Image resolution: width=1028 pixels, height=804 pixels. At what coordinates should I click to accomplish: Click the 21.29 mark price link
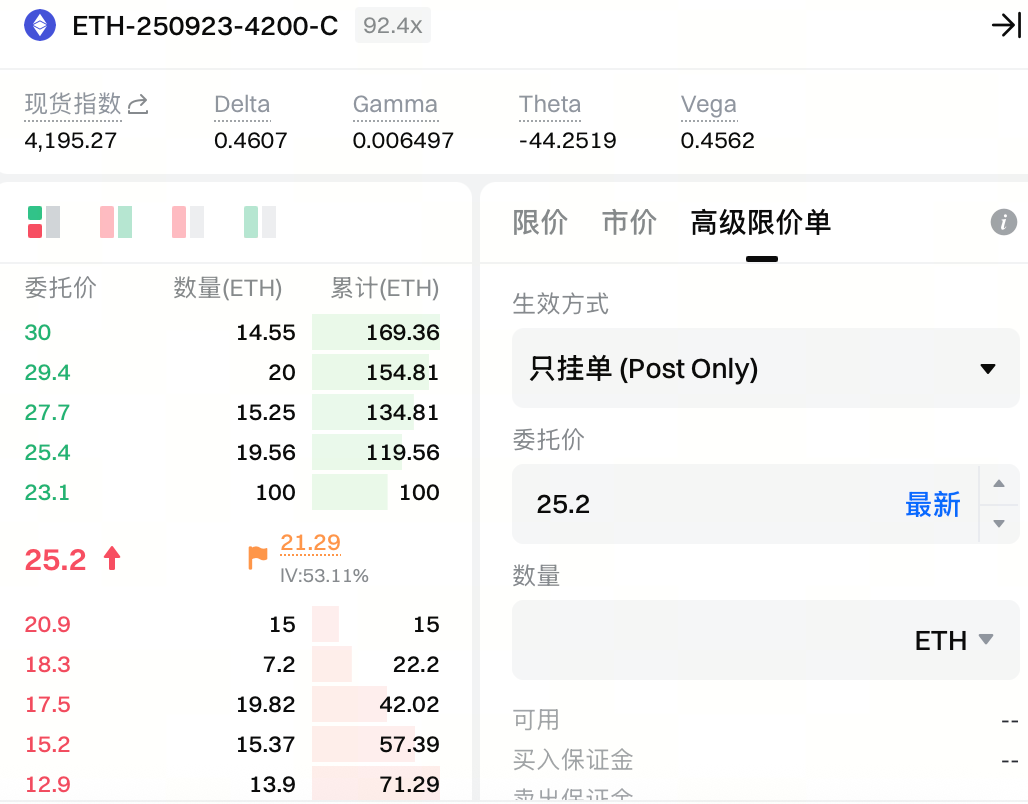click(310, 543)
